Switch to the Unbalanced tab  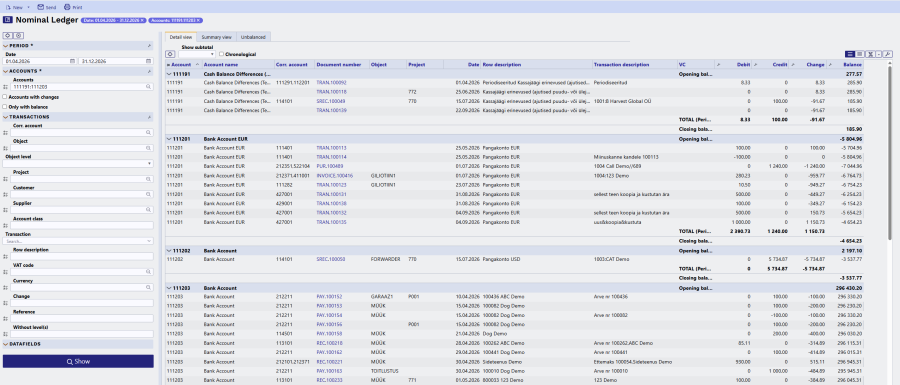(253, 37)
